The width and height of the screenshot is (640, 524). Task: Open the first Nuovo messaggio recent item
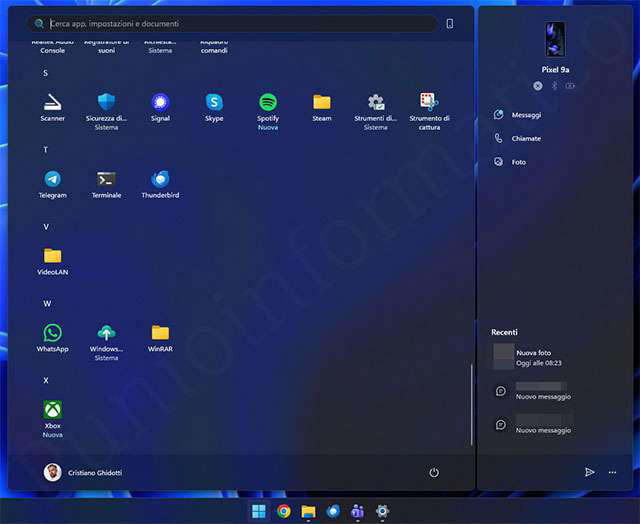533,391
